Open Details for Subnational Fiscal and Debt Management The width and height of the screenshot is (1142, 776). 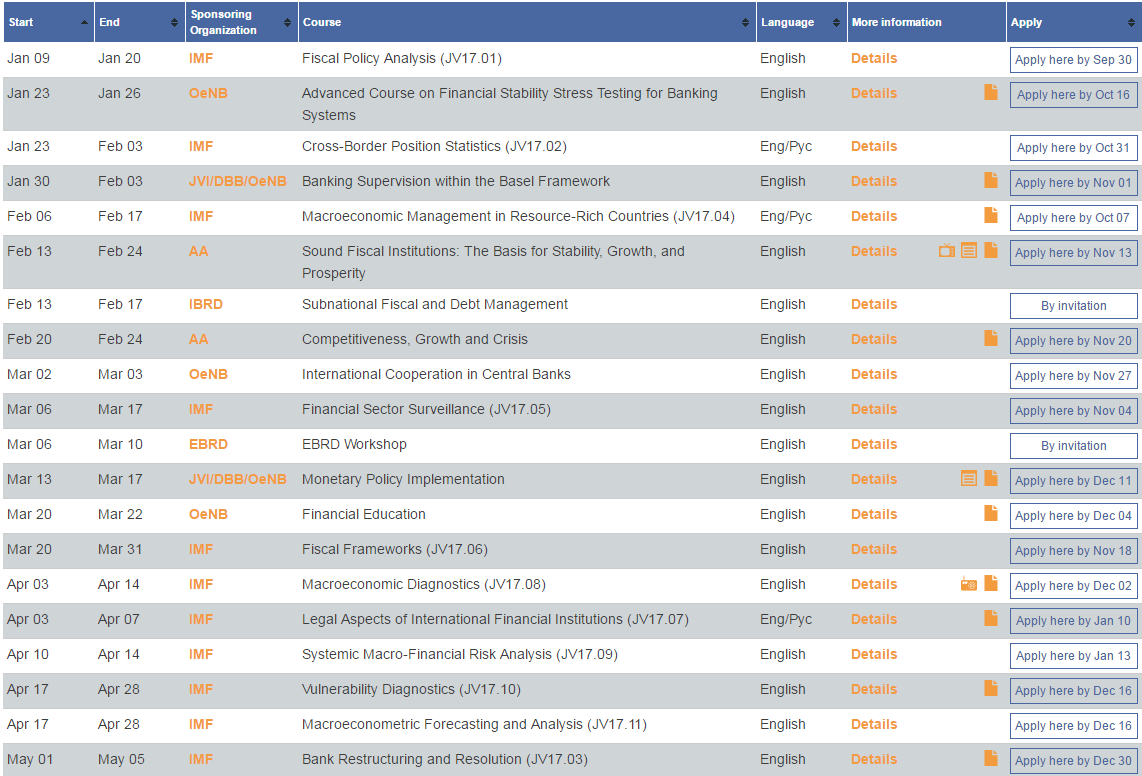[874, 305]
